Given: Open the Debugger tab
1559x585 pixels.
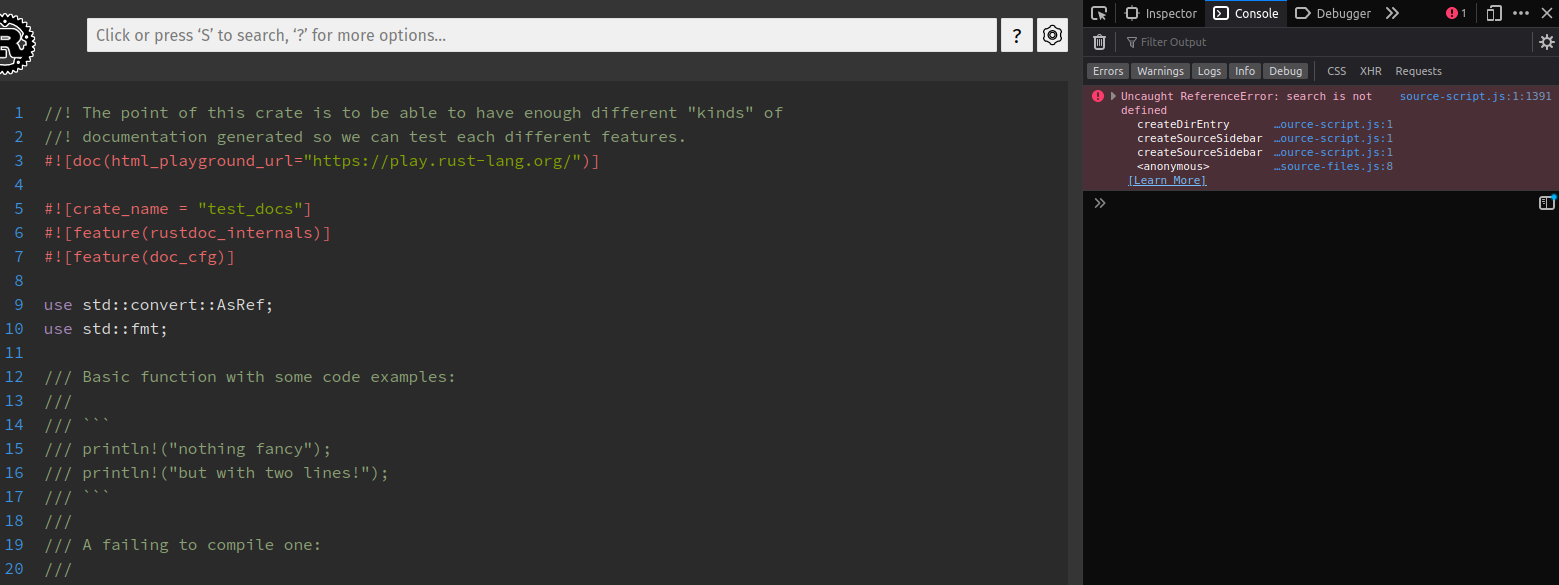Looking at the screenshot, I should point(1332,13).
